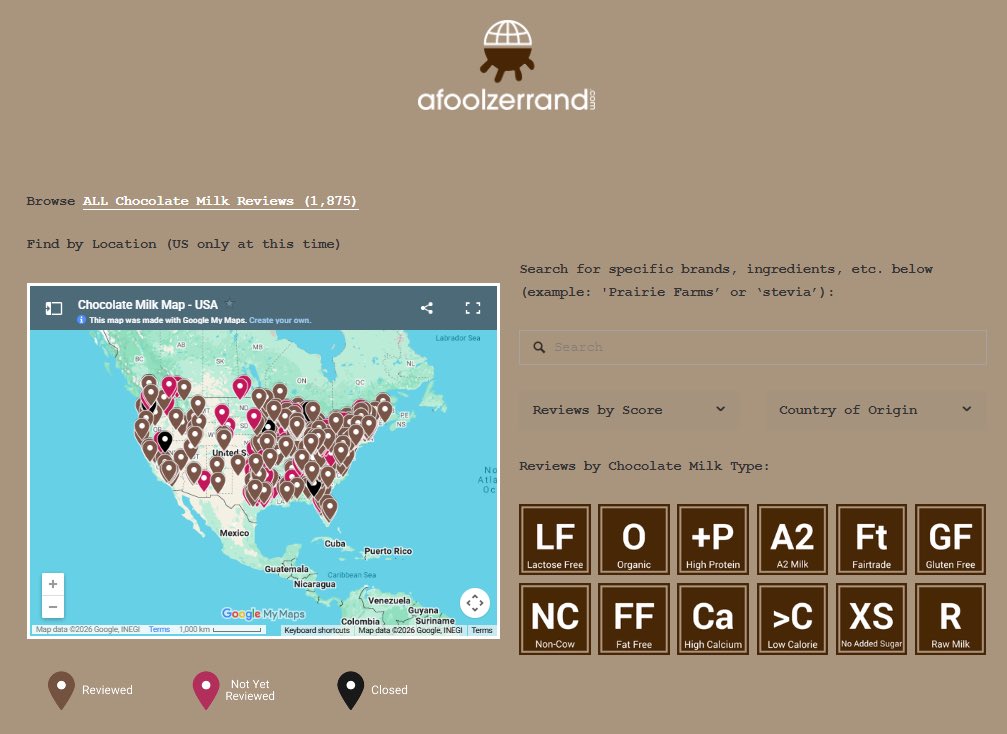Open the Google My Maps logo link
This screenshot has width=1007, height=734.
coord(263,614)
